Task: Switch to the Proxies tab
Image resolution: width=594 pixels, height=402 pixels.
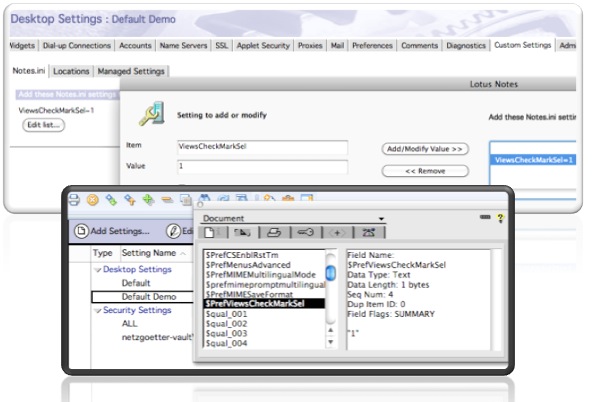Action: point(310,45)
